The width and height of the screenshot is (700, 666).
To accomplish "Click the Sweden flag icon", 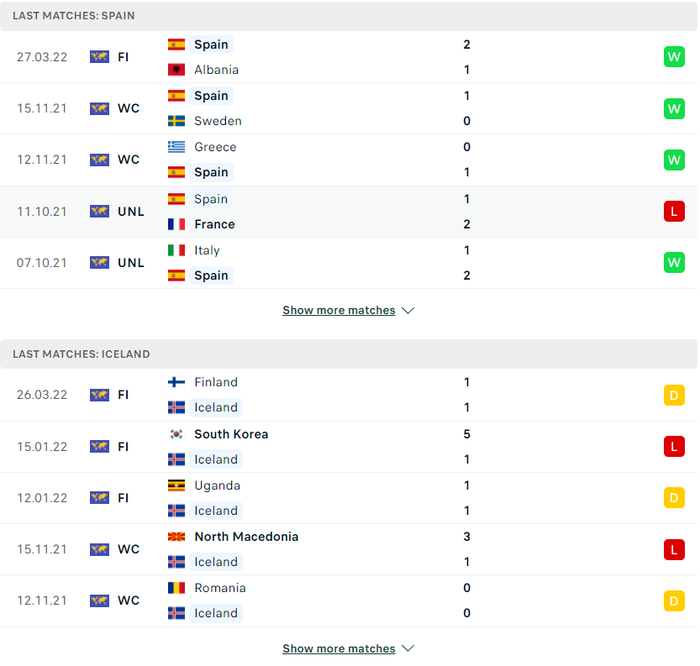I will [176, 121].
